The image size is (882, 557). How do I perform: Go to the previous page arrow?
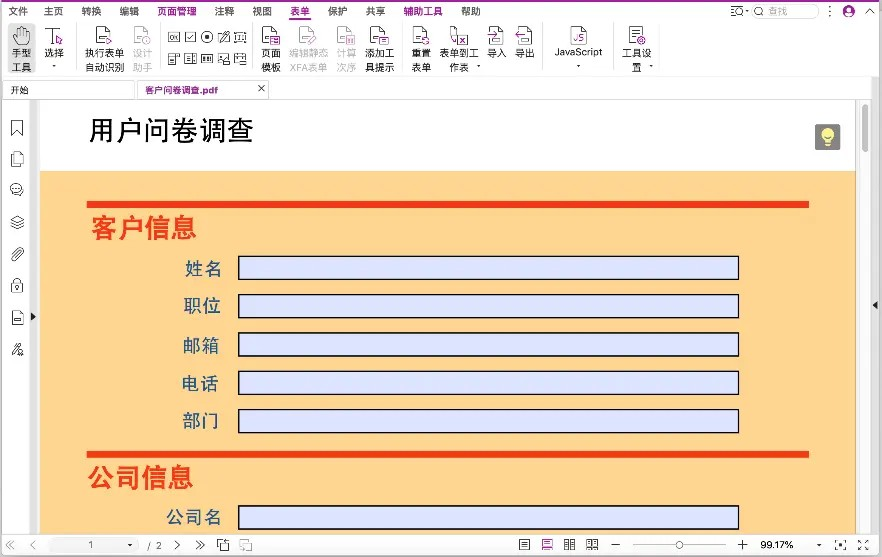click(x=33, y=545)
